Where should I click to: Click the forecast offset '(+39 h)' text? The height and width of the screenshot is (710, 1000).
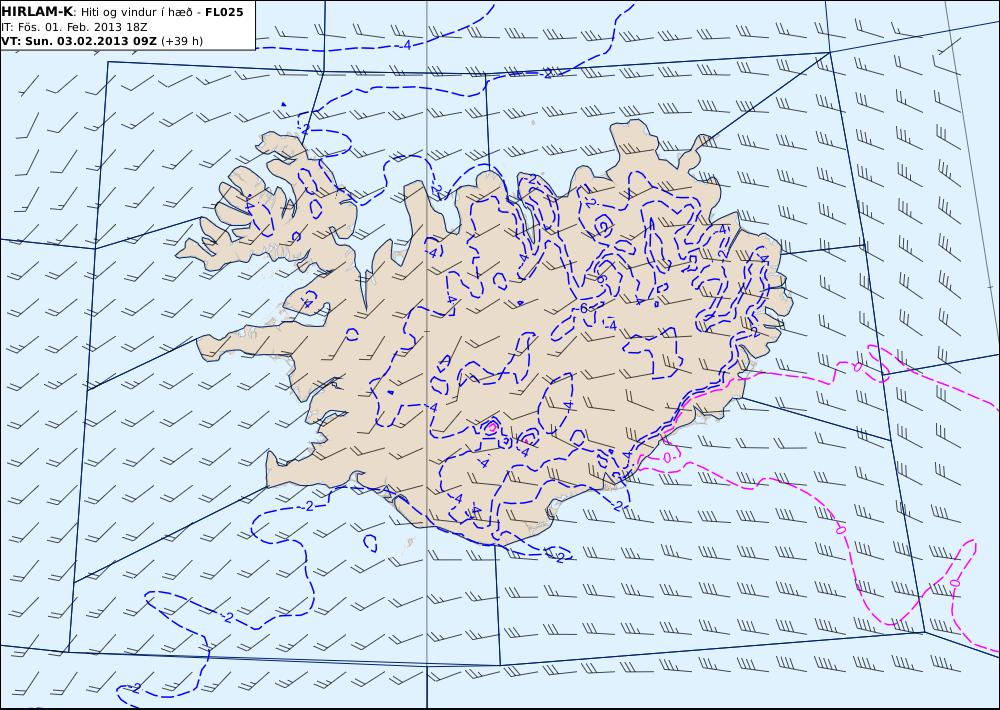coord(182,41)
